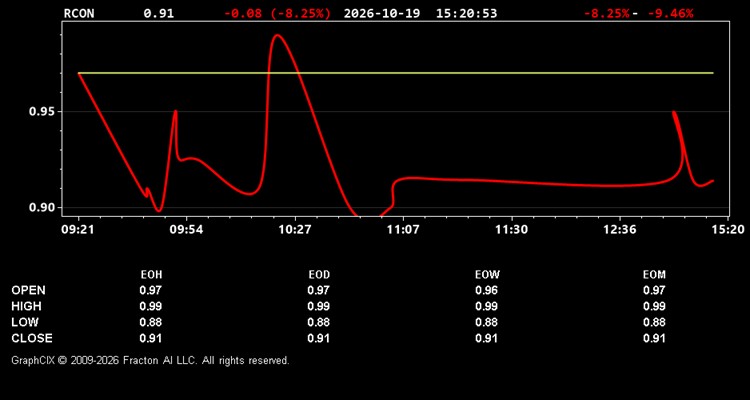Select the OPEN value under EOD
Image resolution: width=750 pixels, height=400 pixels.
319,290
